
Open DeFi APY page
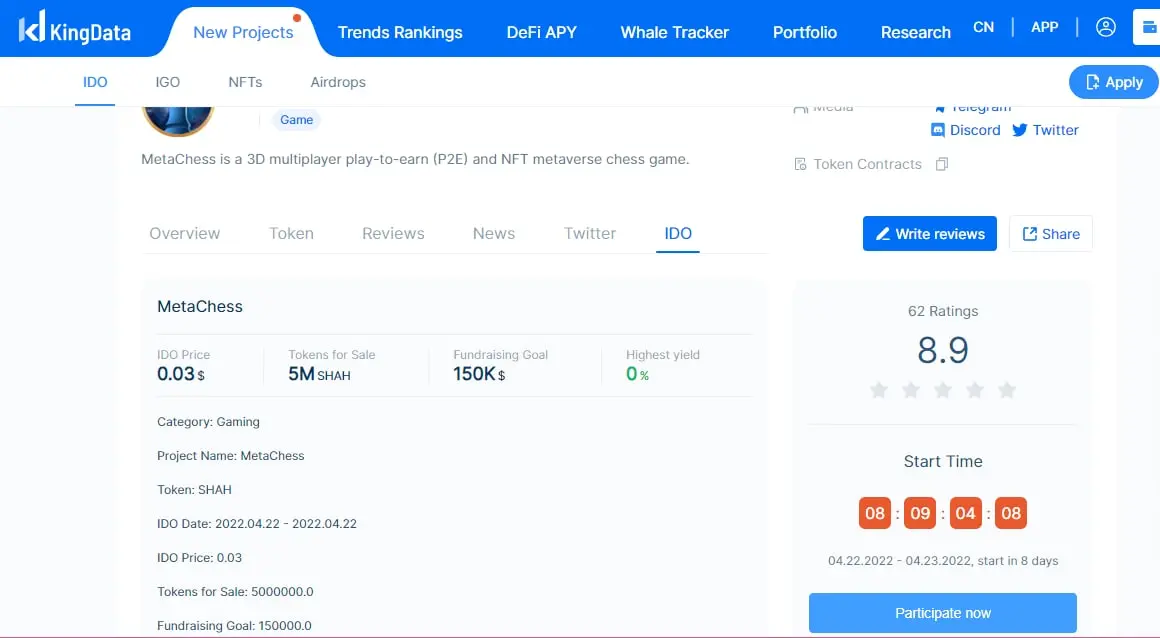point(542,33)
